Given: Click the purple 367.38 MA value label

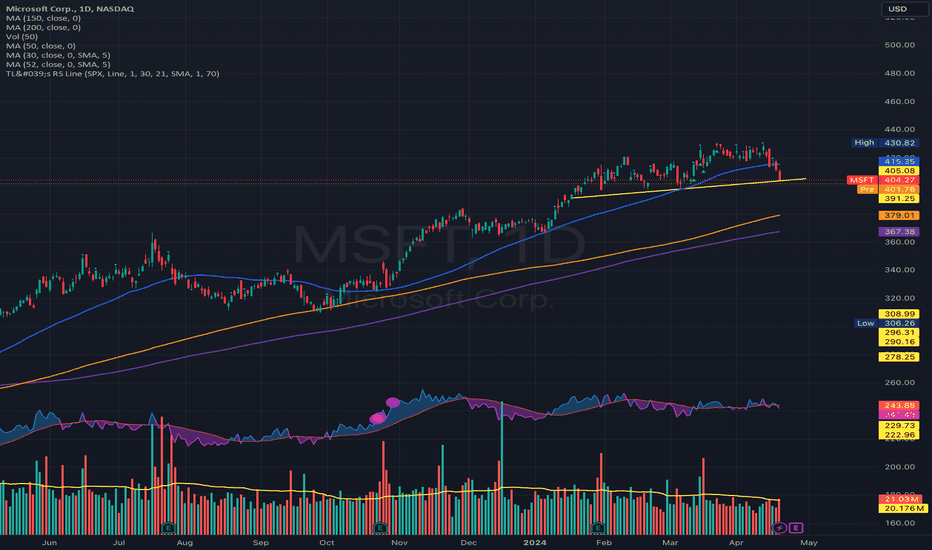Looking at the screenshot, I should coord(899,232).
